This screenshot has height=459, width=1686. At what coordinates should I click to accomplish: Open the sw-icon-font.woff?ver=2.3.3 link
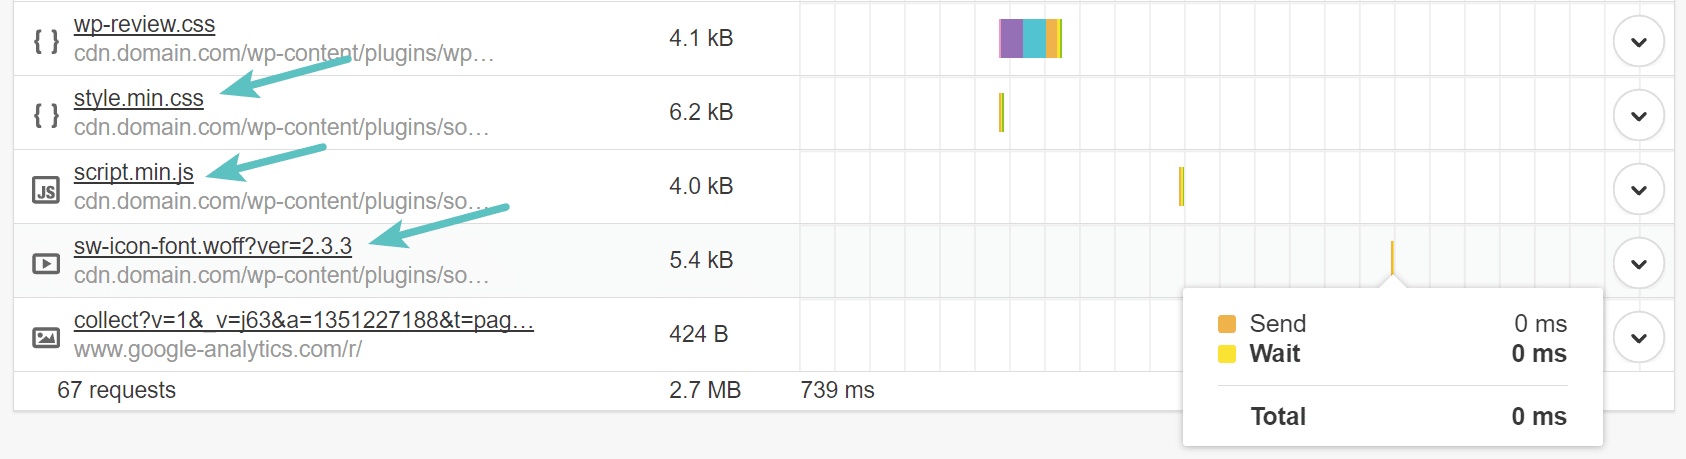(212, 247)
